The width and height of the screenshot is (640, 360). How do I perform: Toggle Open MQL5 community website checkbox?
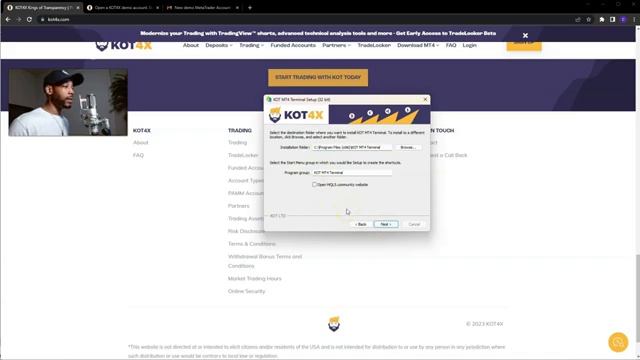[314, 184]
